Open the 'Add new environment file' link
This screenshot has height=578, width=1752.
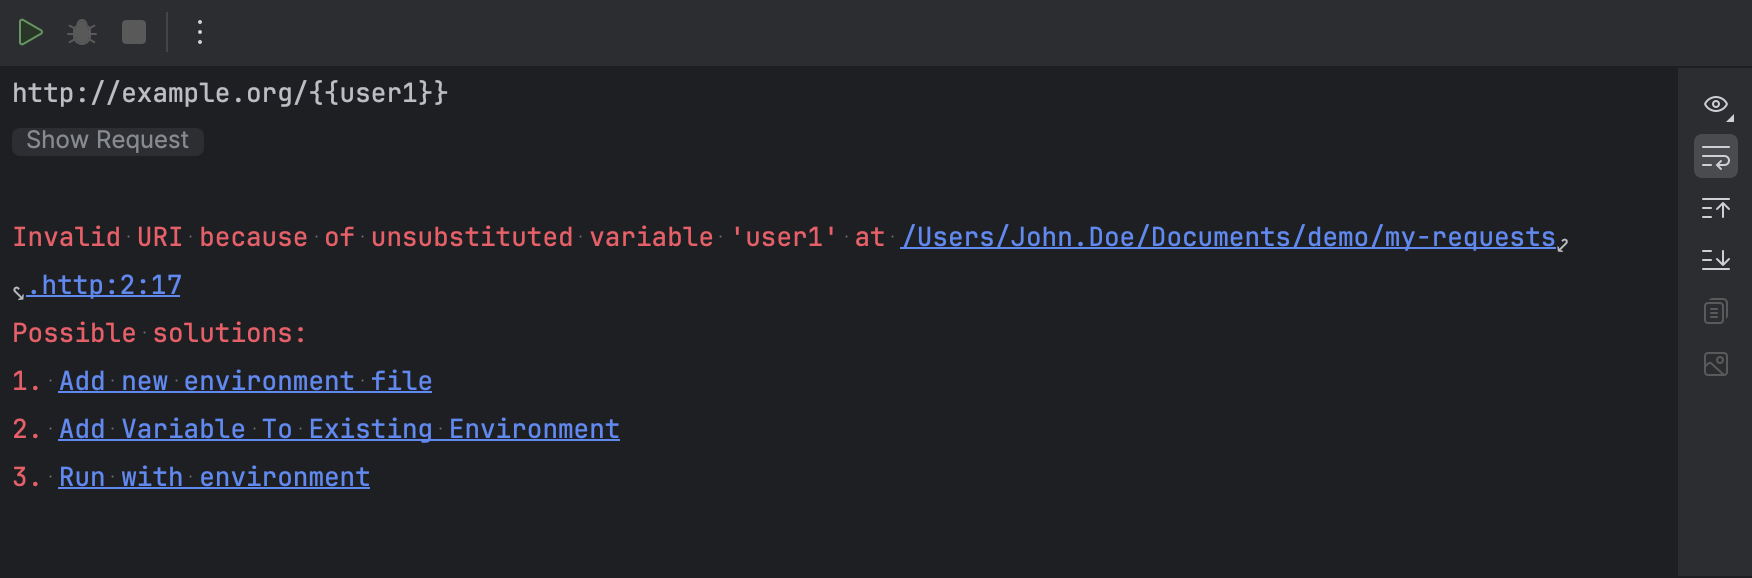click(x=245, y=381)
